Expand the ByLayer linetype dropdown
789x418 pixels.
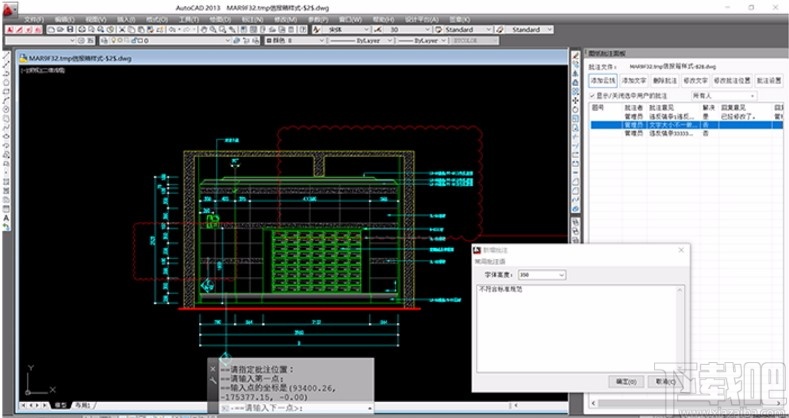(361, 40)
